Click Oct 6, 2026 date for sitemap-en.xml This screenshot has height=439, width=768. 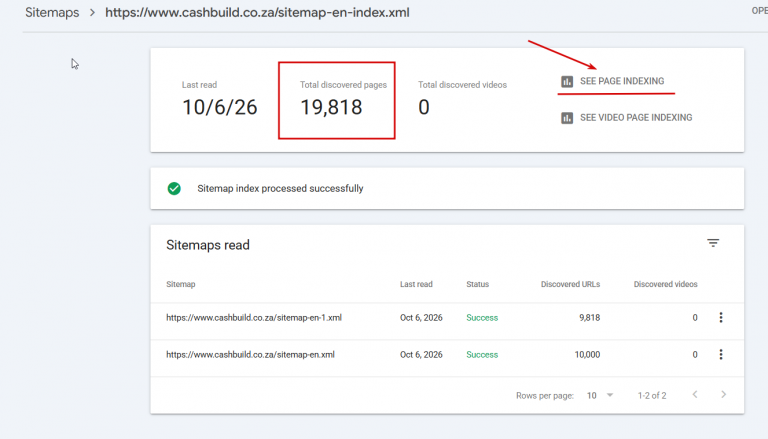[x=421, y=354]
